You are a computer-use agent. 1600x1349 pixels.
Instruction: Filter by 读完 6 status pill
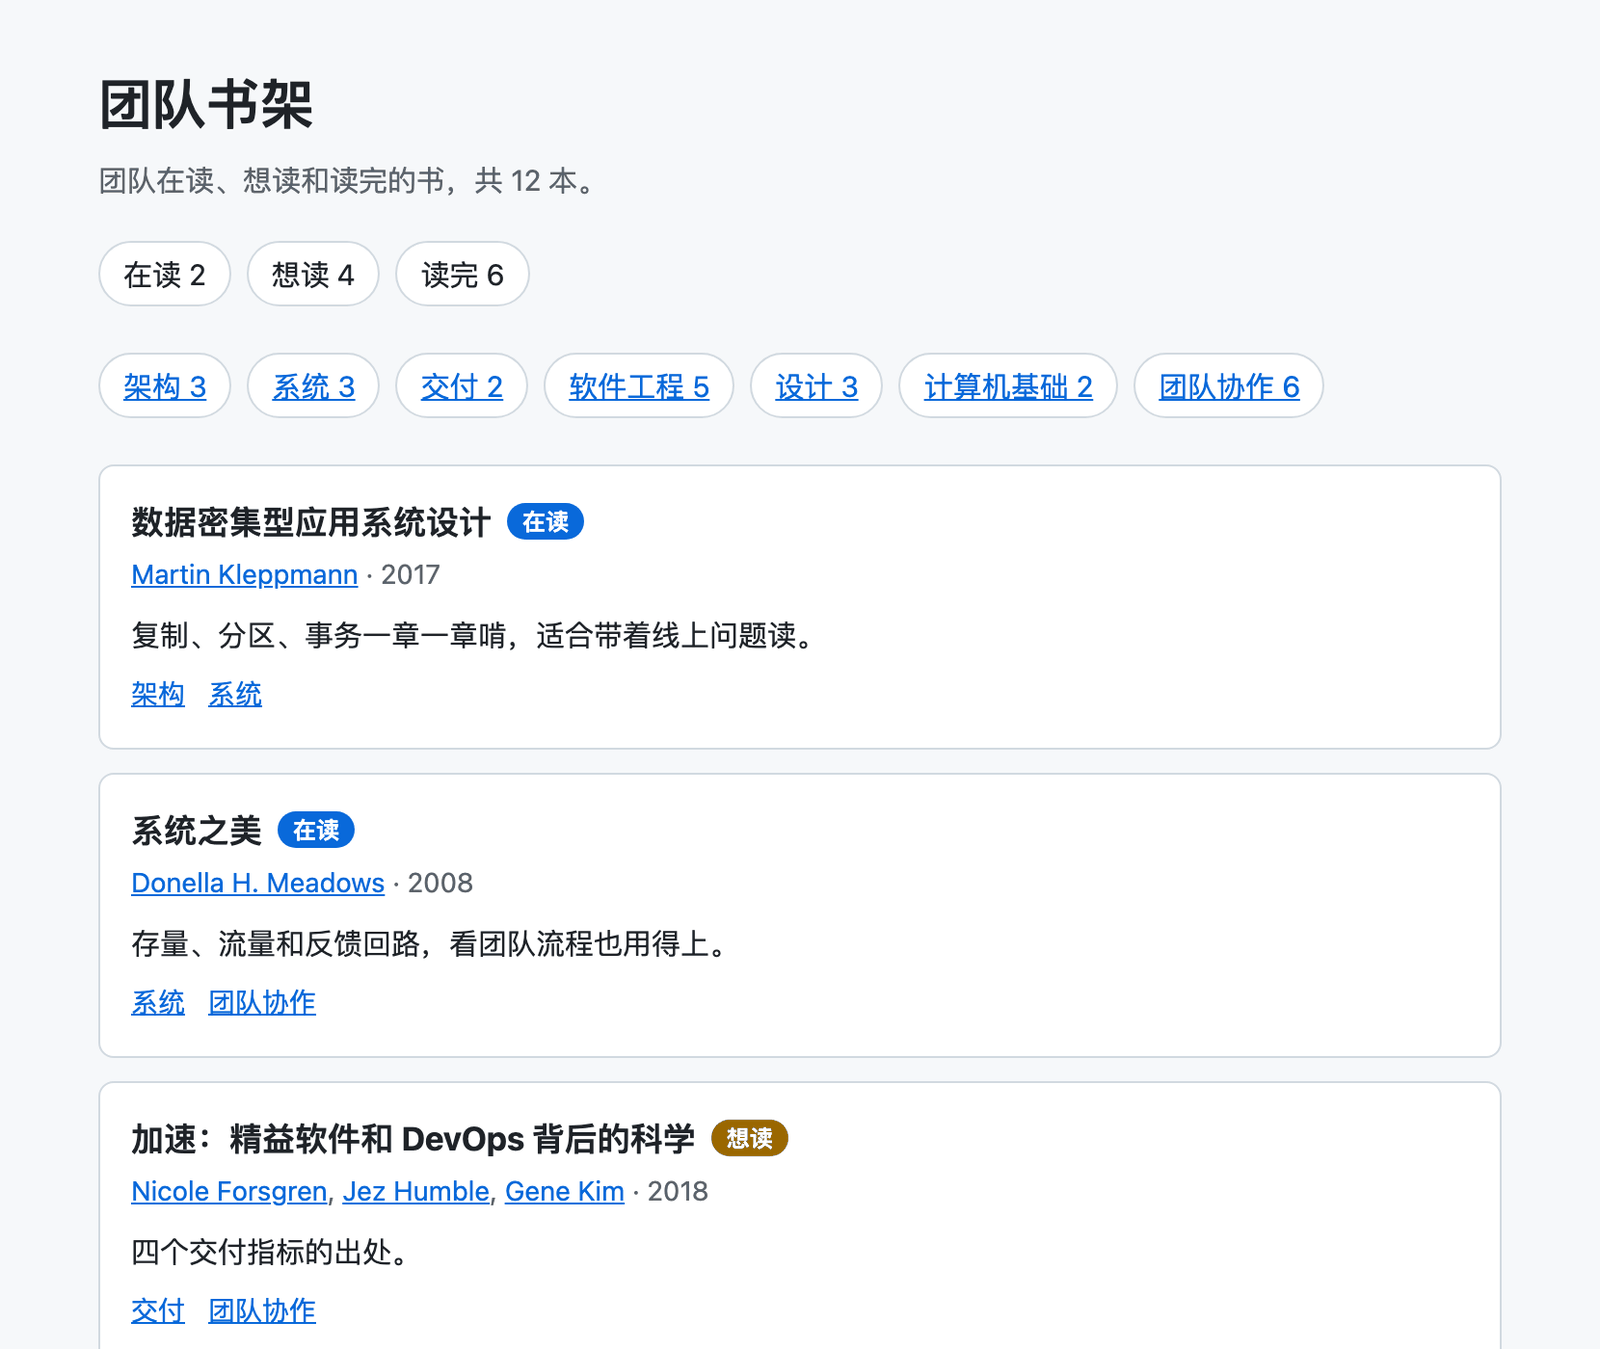click(462, 274)
